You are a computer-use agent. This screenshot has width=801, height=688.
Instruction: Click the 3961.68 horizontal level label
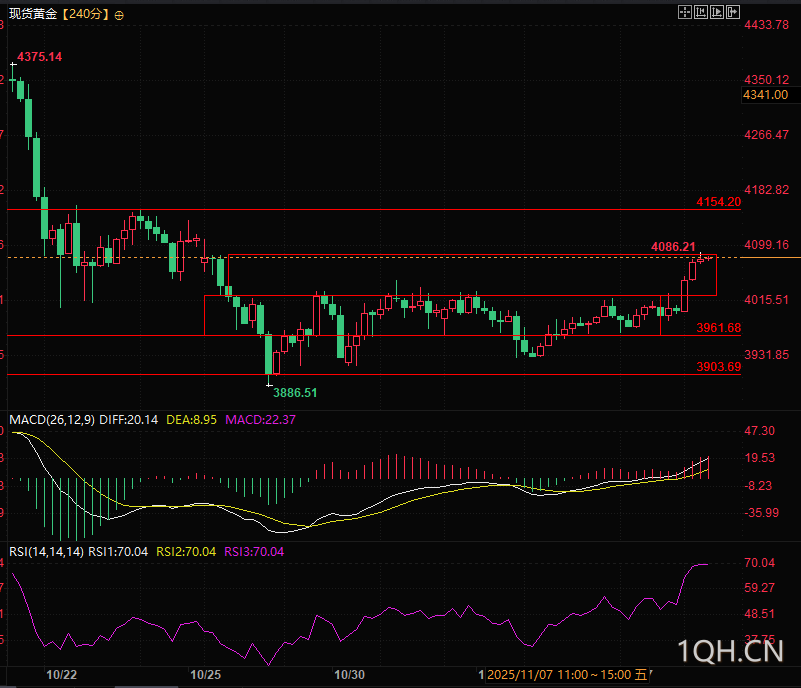point(718,328)
